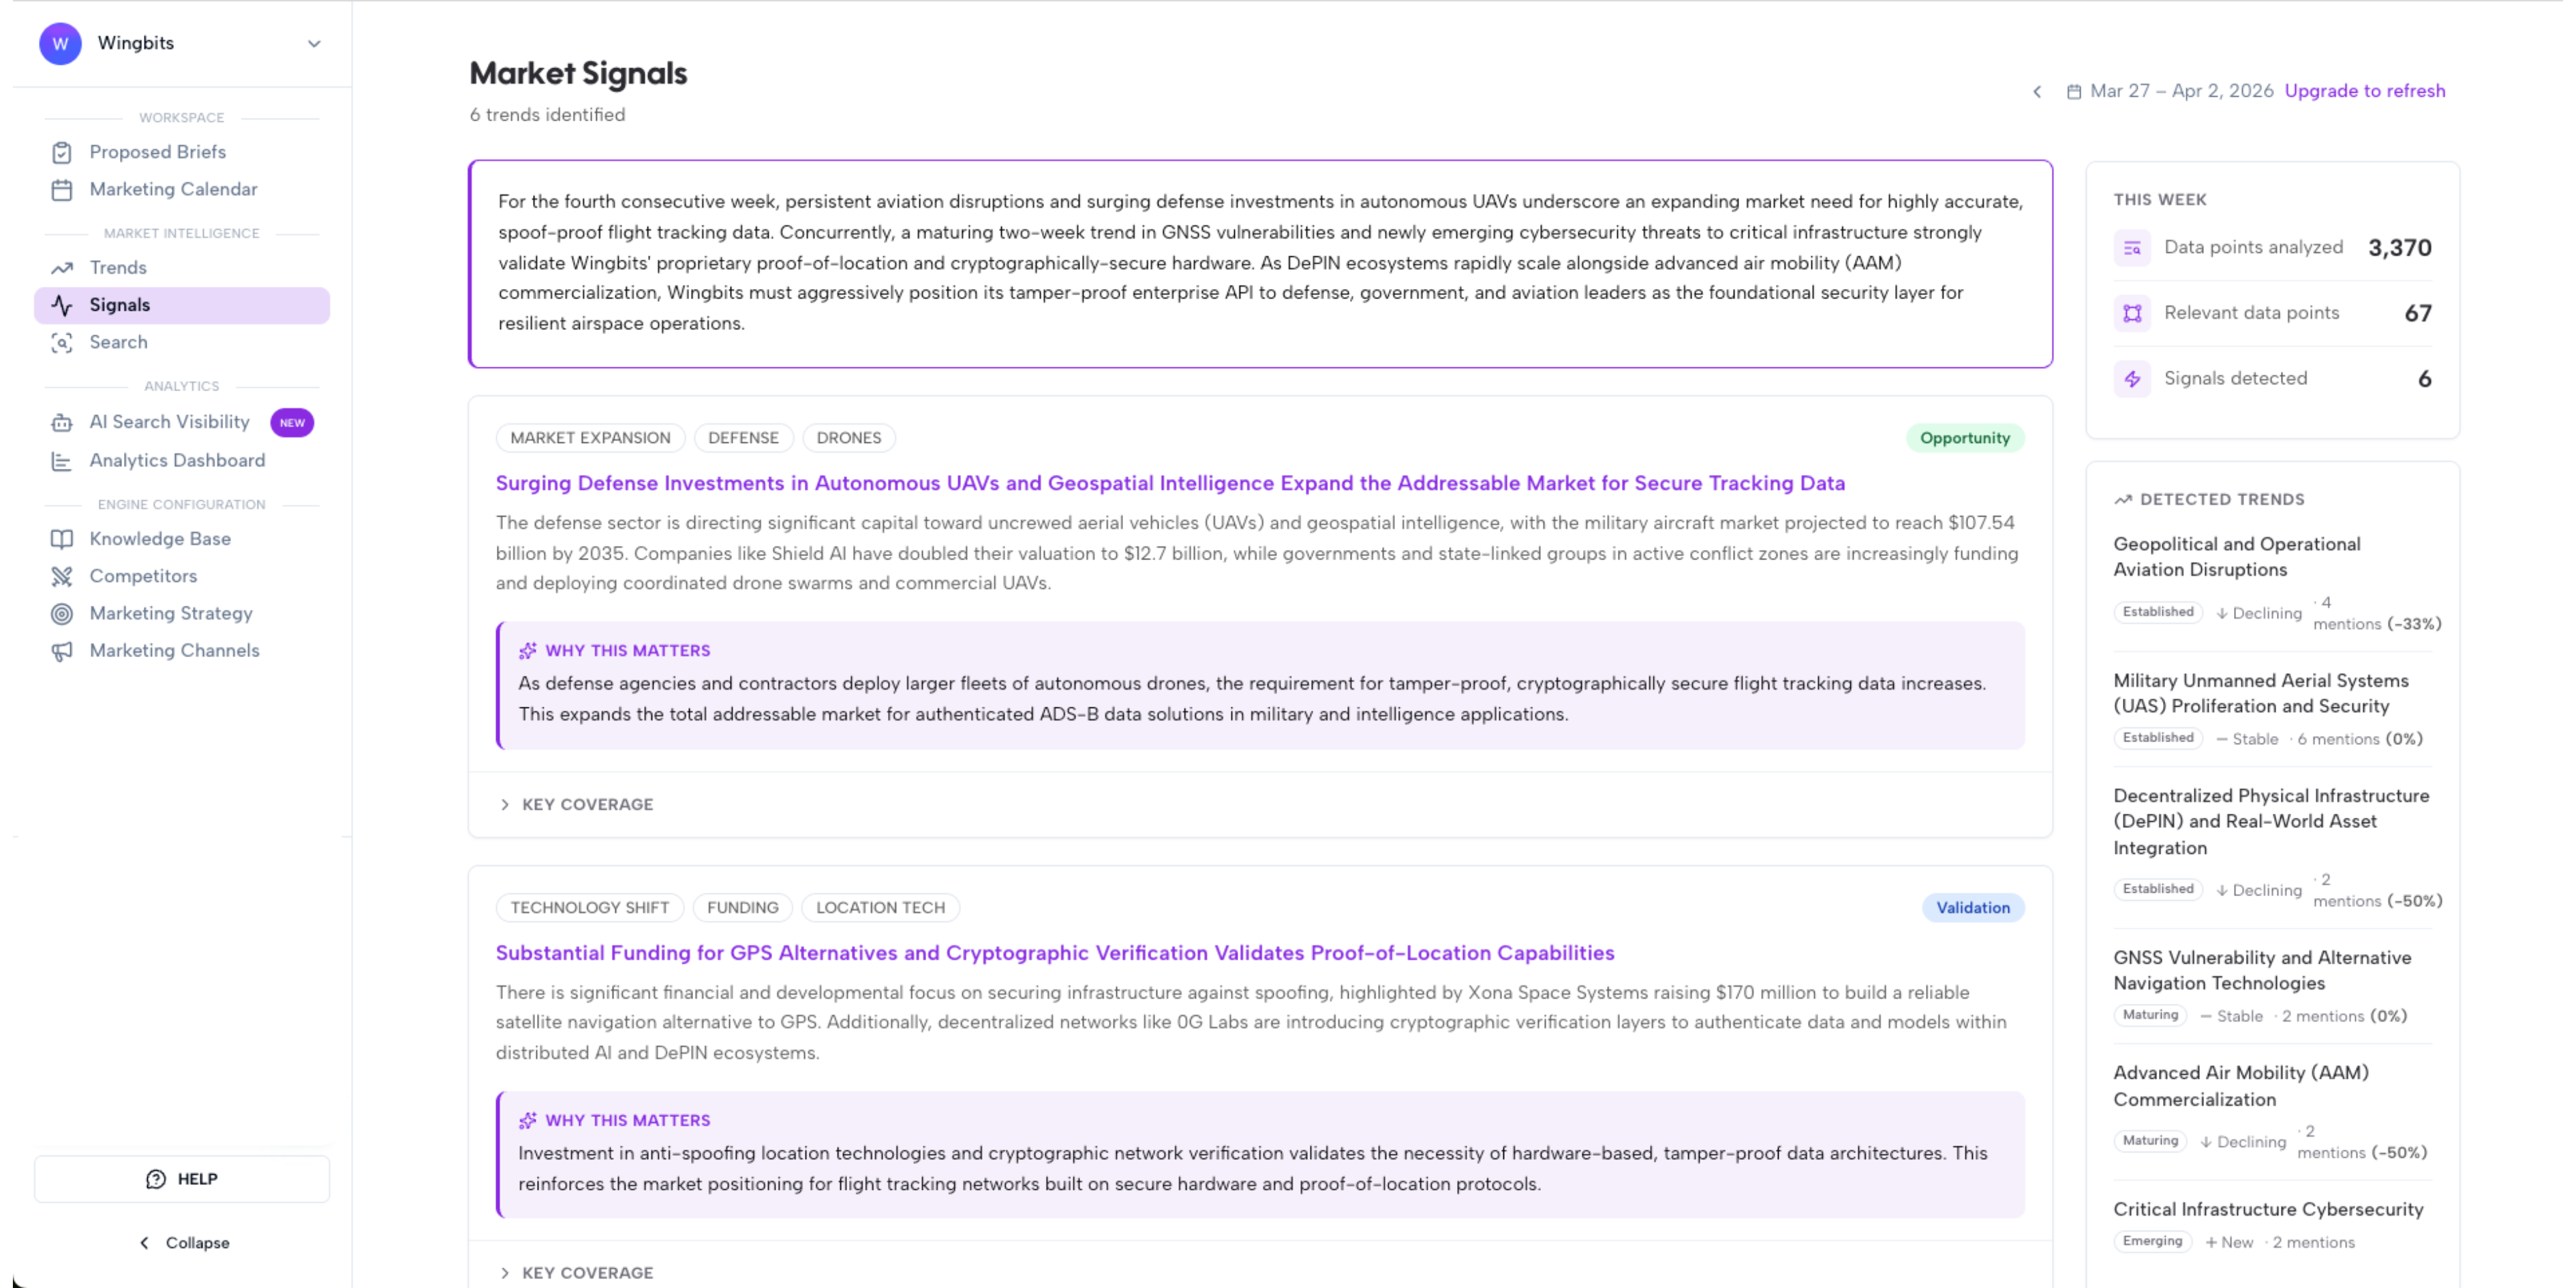Click the Knowledge Base book icon
Image resolution: width=2576 pixels, height=1288 pixels.
[x=62, y=539]
